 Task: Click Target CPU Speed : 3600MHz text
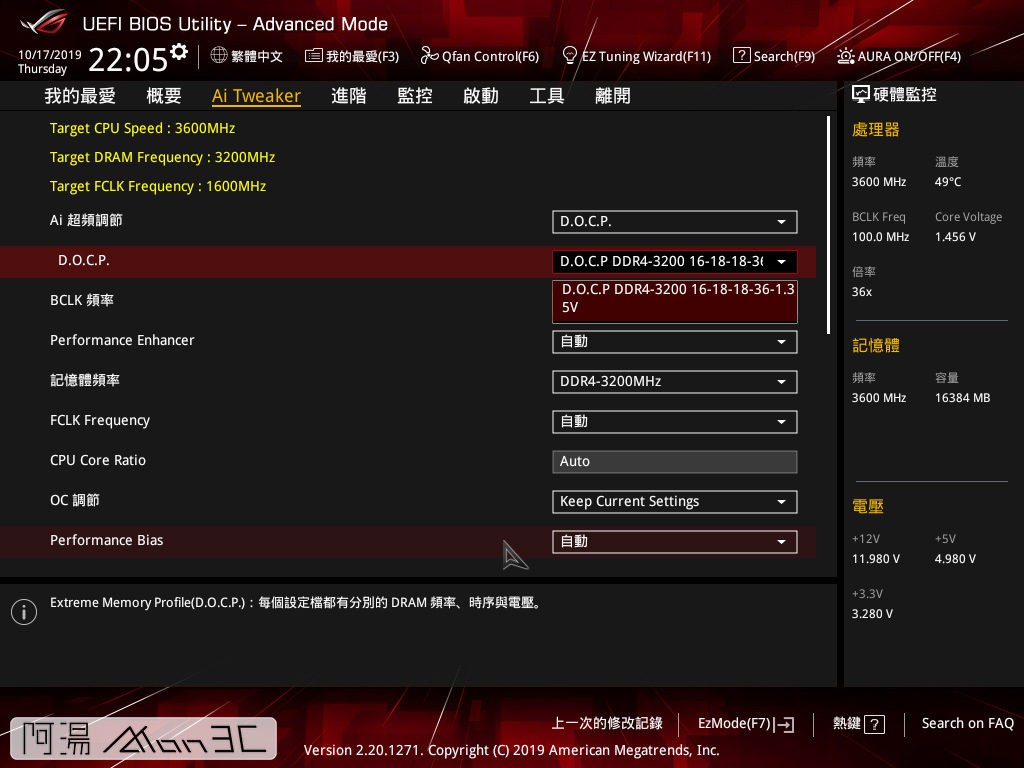142,128
